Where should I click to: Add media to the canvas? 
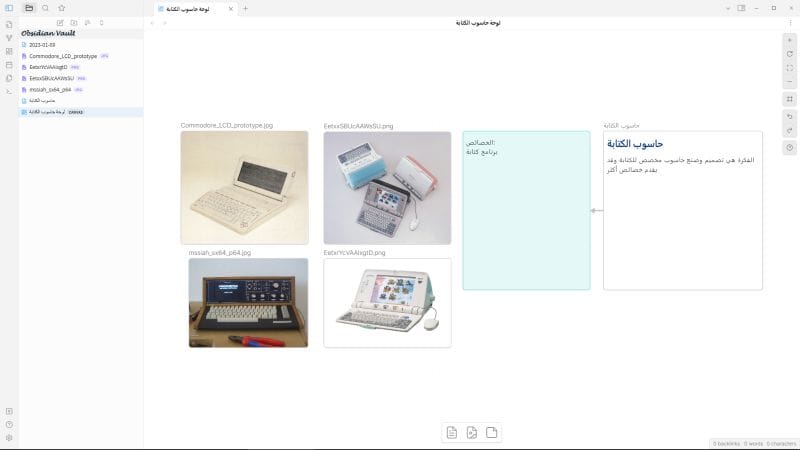click(491, 432)
